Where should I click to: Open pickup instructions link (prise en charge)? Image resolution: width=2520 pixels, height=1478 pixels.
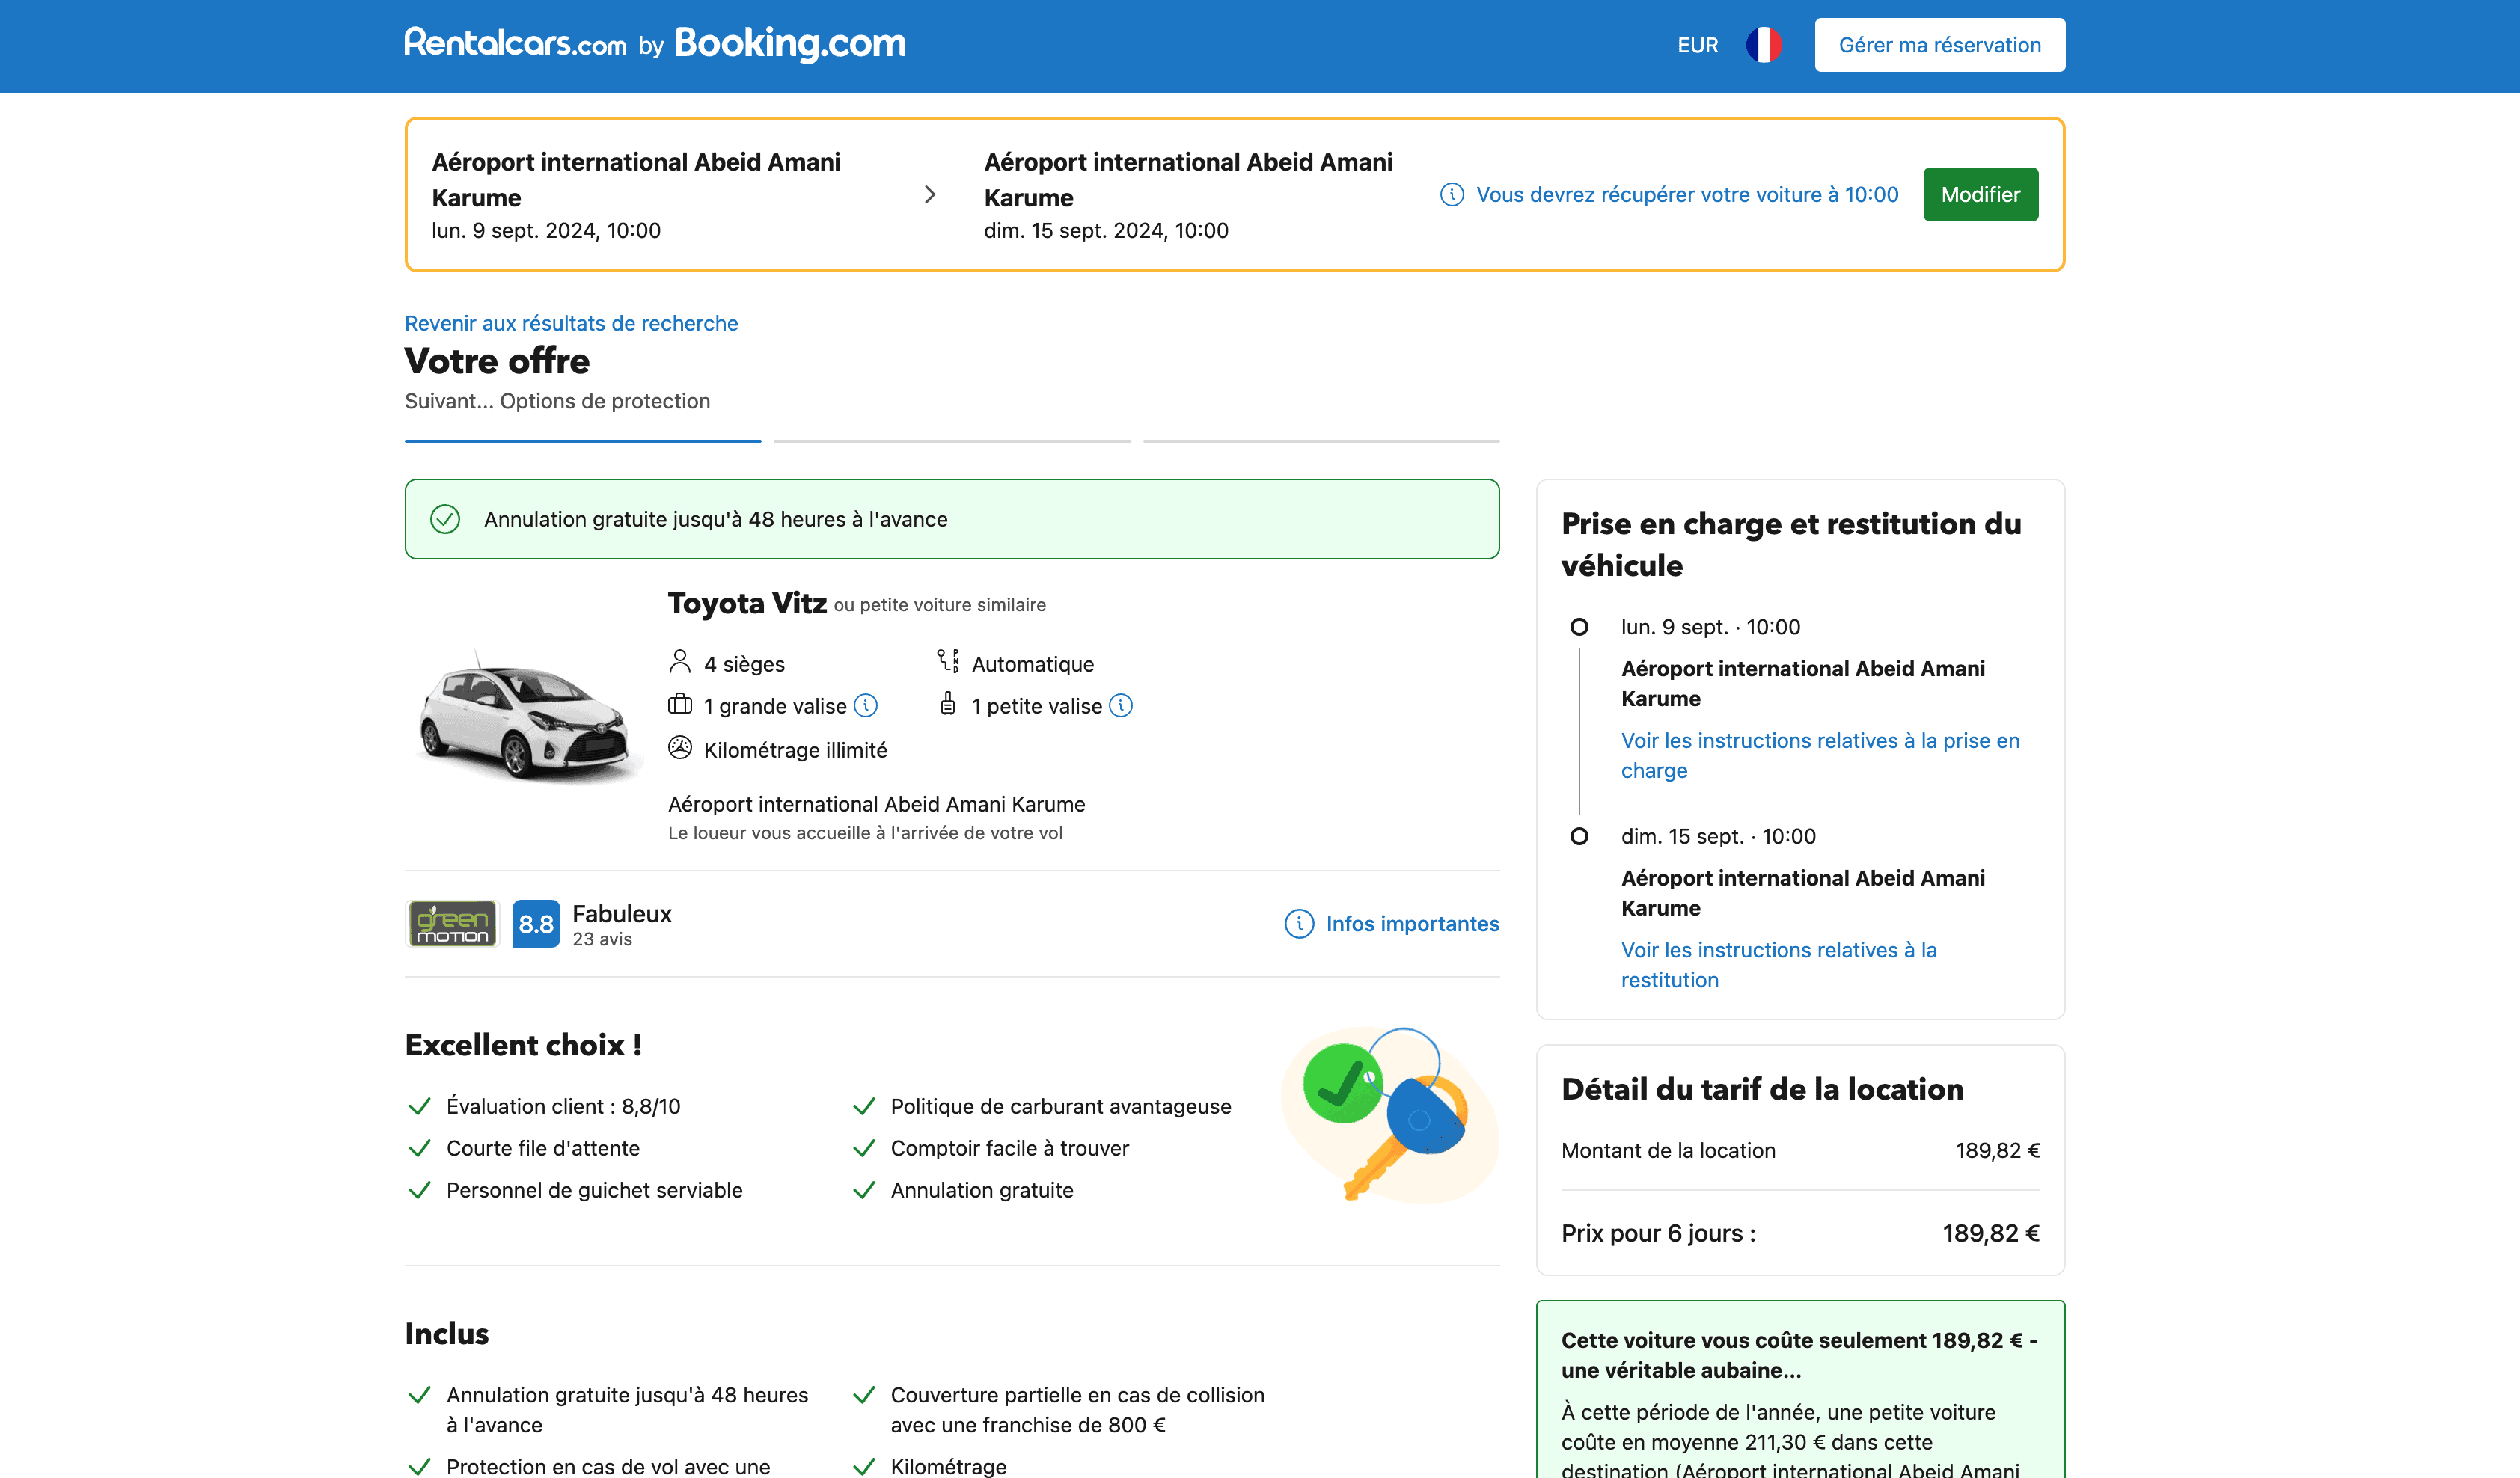1820,755
